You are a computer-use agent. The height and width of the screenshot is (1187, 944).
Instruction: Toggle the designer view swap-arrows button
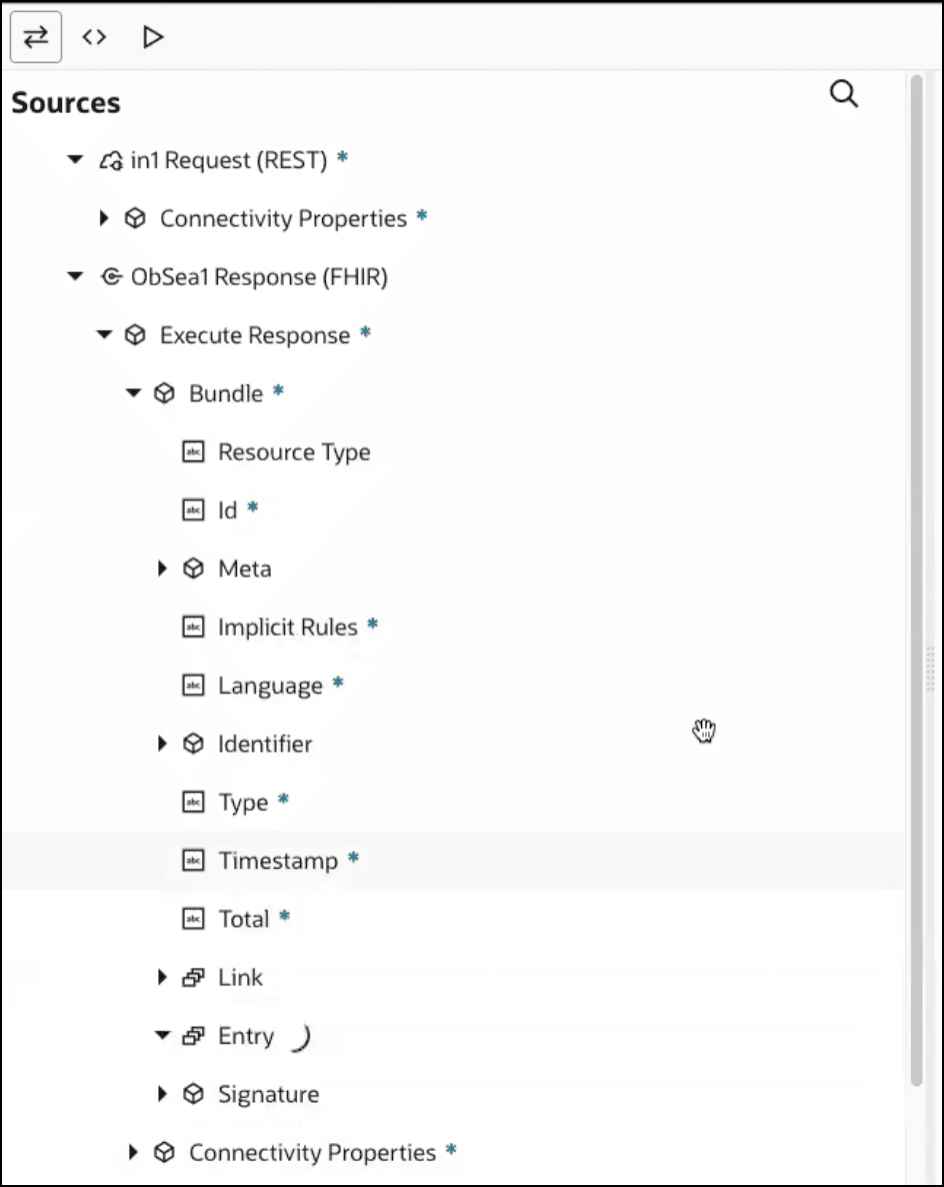tap(36, 36)
